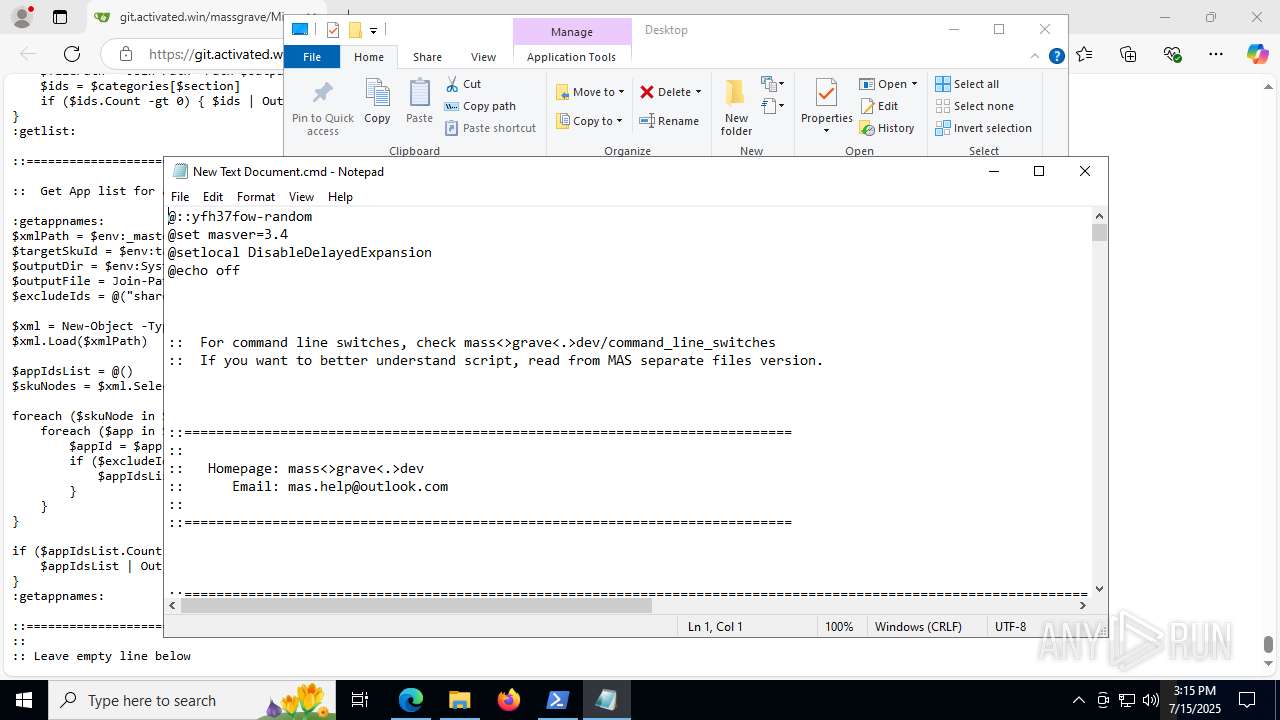The width and height of the screenshot is (1280, 720).
Task: Open Edge Collections button
Action: tap(1128, 54)
